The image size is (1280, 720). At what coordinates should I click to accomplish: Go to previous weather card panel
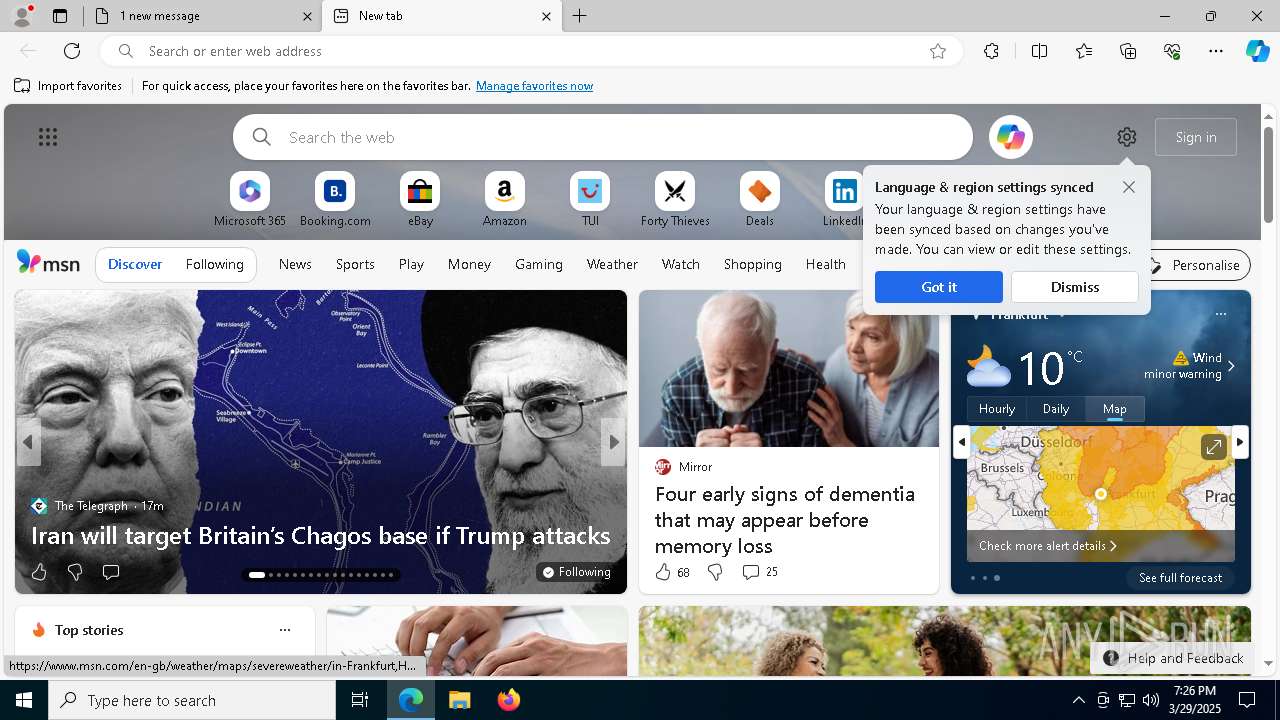tap(962, 442)
